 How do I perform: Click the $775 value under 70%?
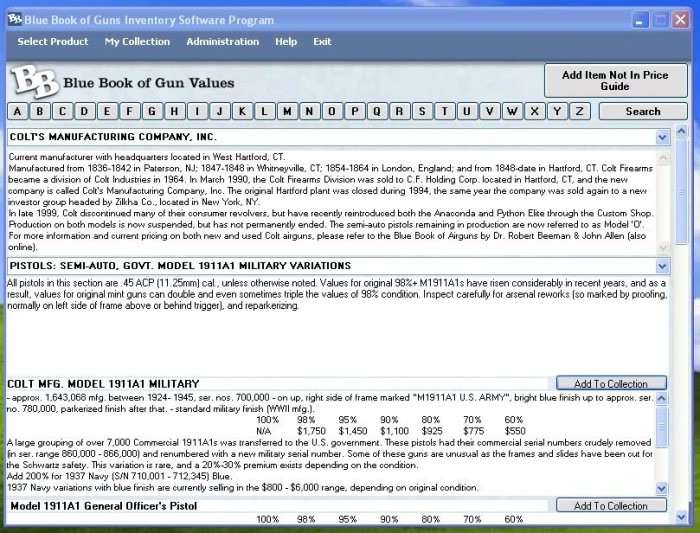[x=473, y=431]
